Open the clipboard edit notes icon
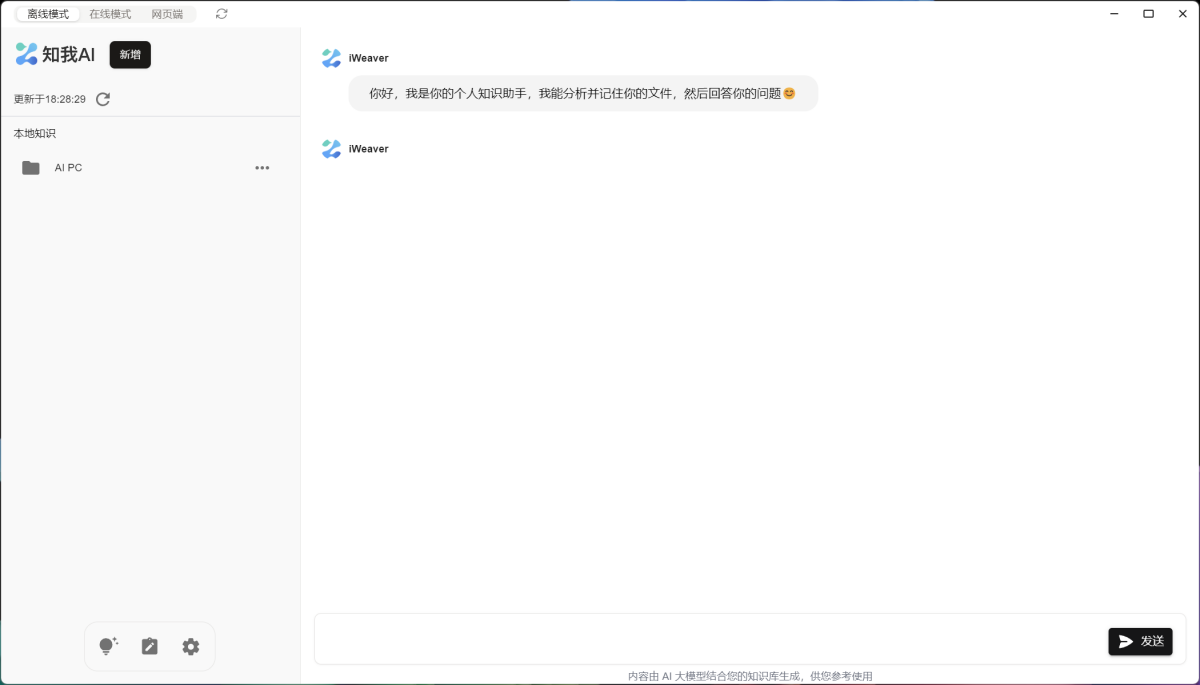 click(150, 646)
